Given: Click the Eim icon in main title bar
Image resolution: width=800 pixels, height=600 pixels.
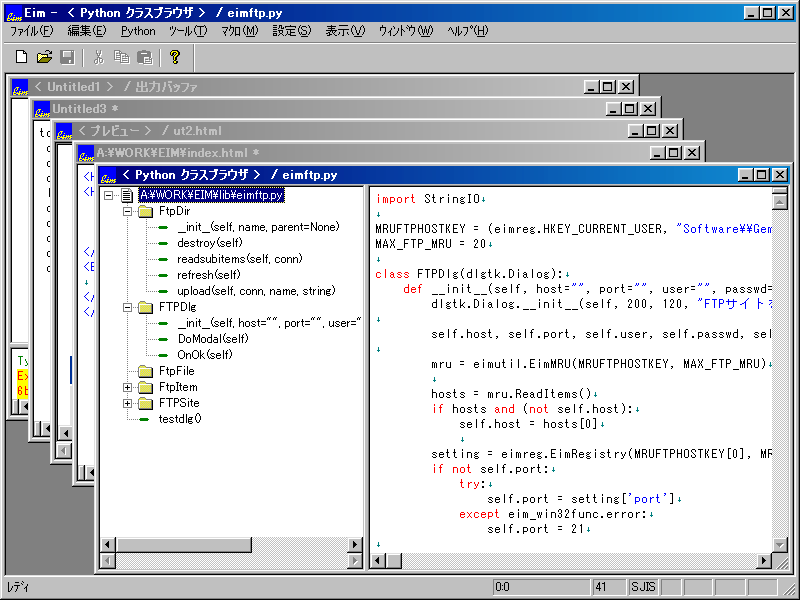Looking at the screenshot, I should coord(14,13).
